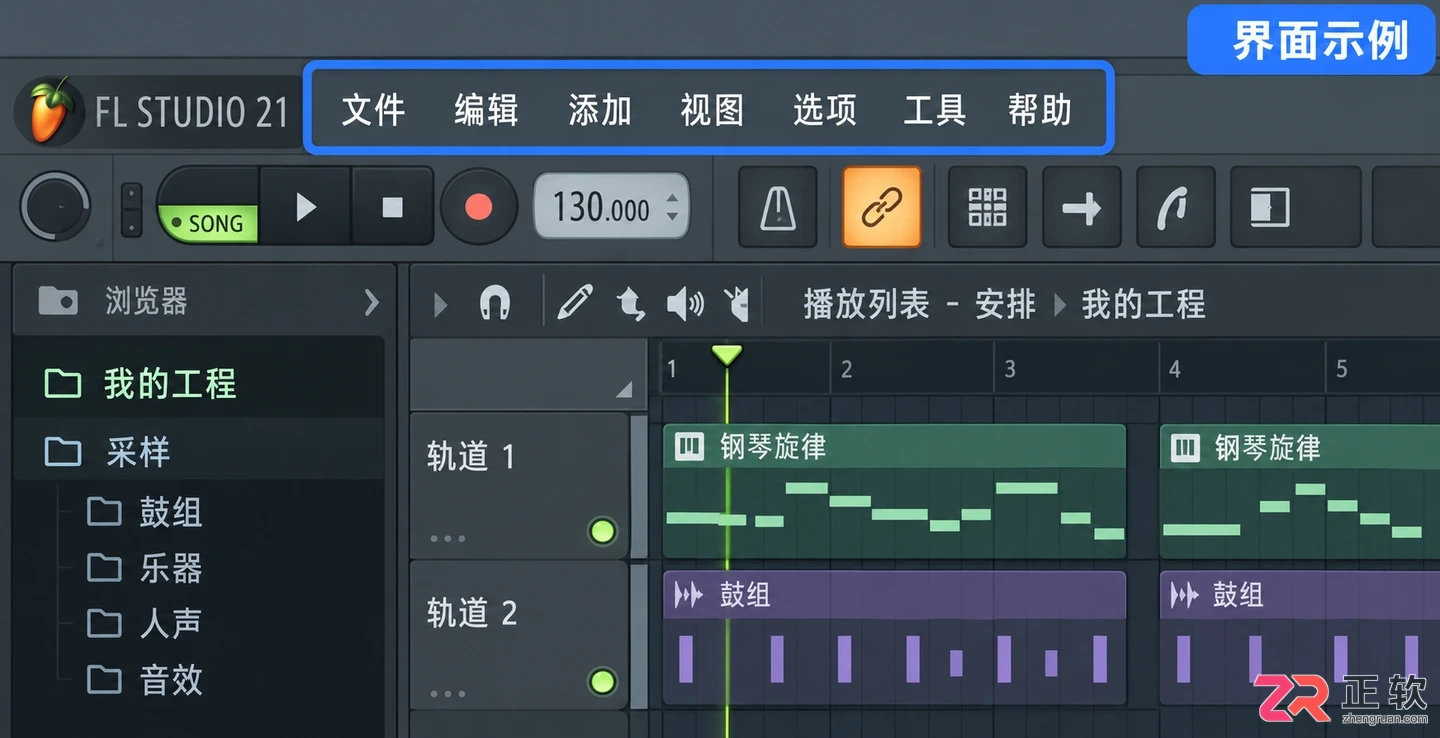This screenshot has width=1440, height=738.
Task: Stop playback with the square stop button
Action: click(393, 207)
